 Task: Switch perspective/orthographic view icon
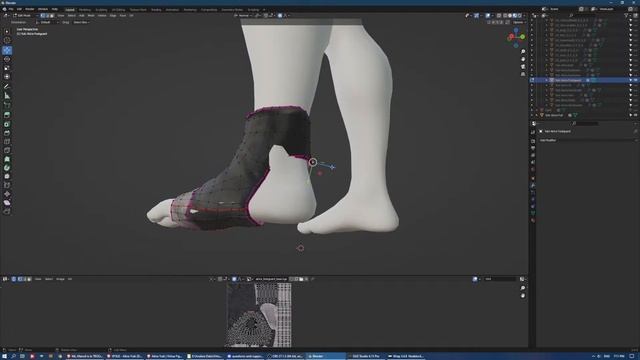click(523, 74)
